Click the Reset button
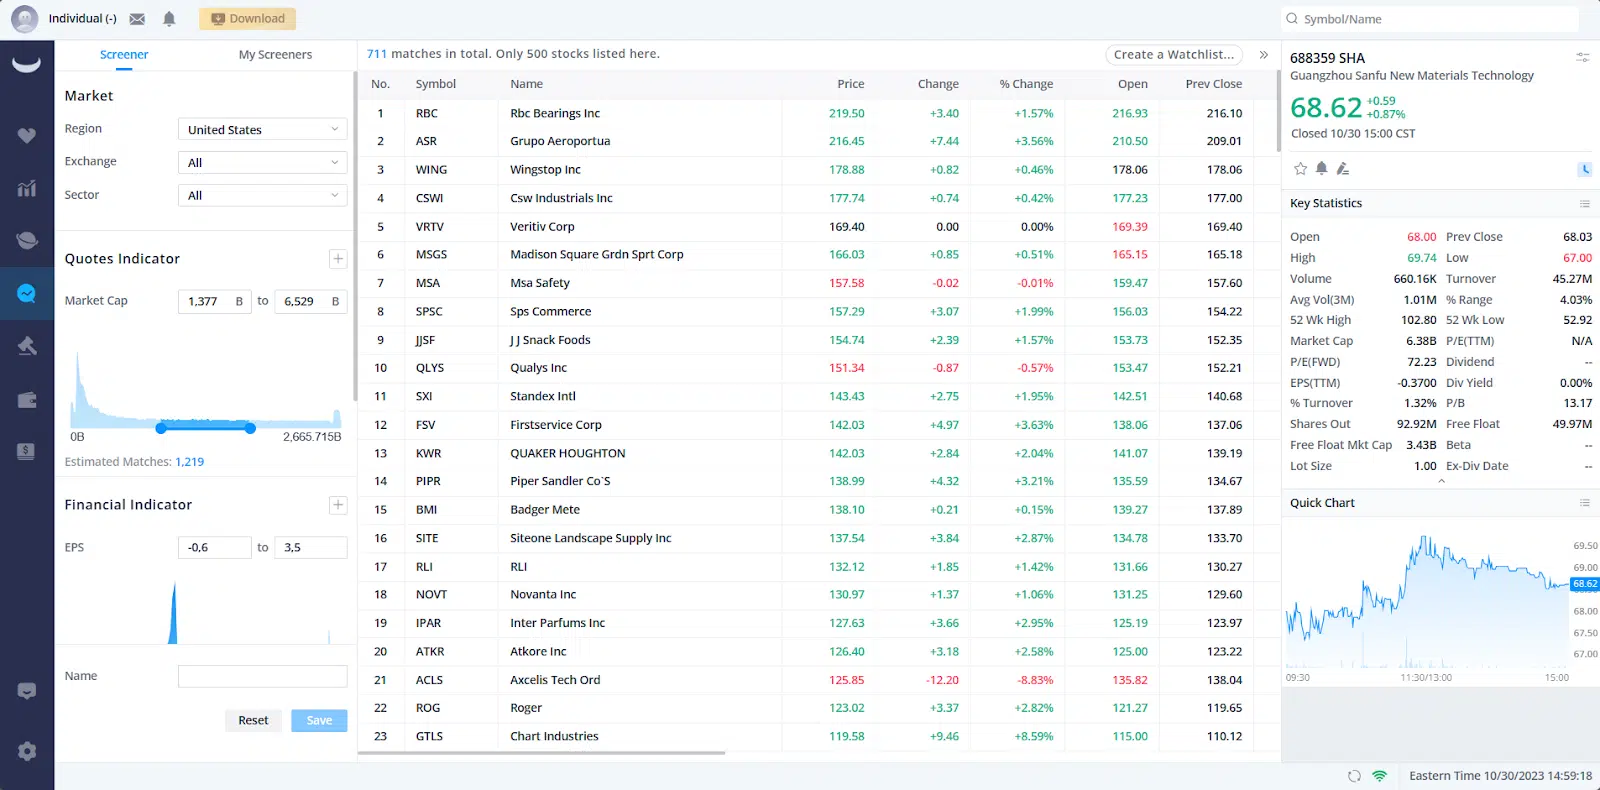The width and height of the screenshot is (1600, 790). point(253,720)
